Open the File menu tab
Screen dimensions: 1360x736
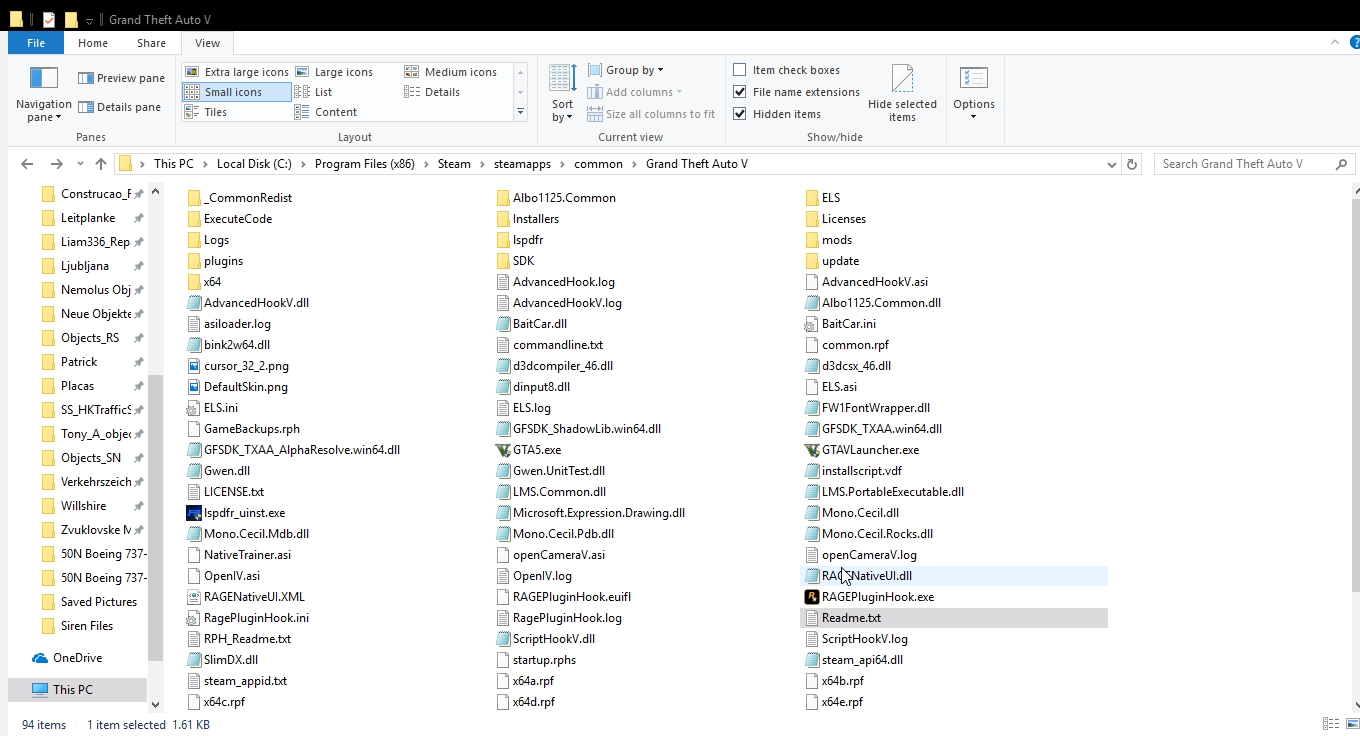[36, 43]
